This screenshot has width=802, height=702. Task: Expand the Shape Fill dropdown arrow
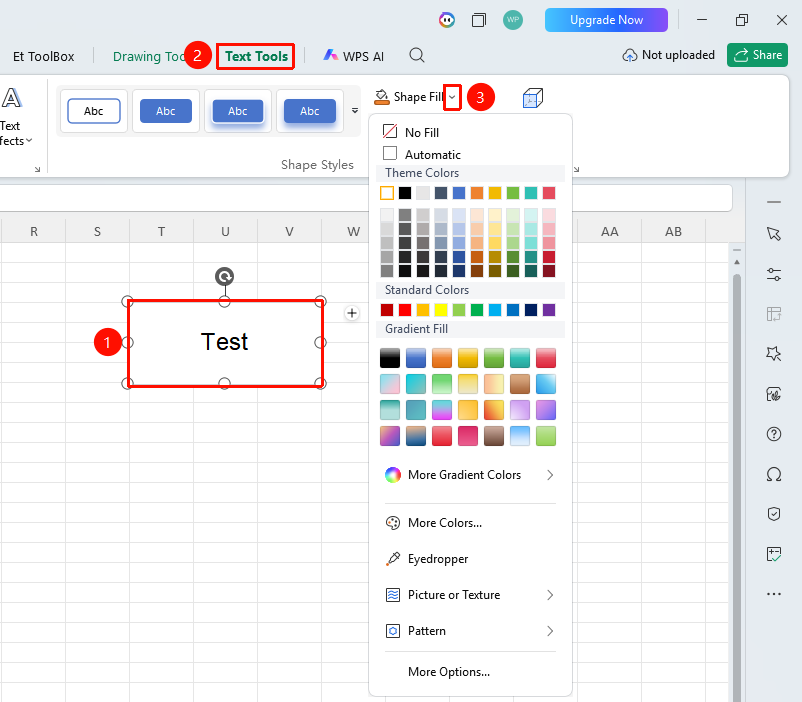tap(452, 97)
